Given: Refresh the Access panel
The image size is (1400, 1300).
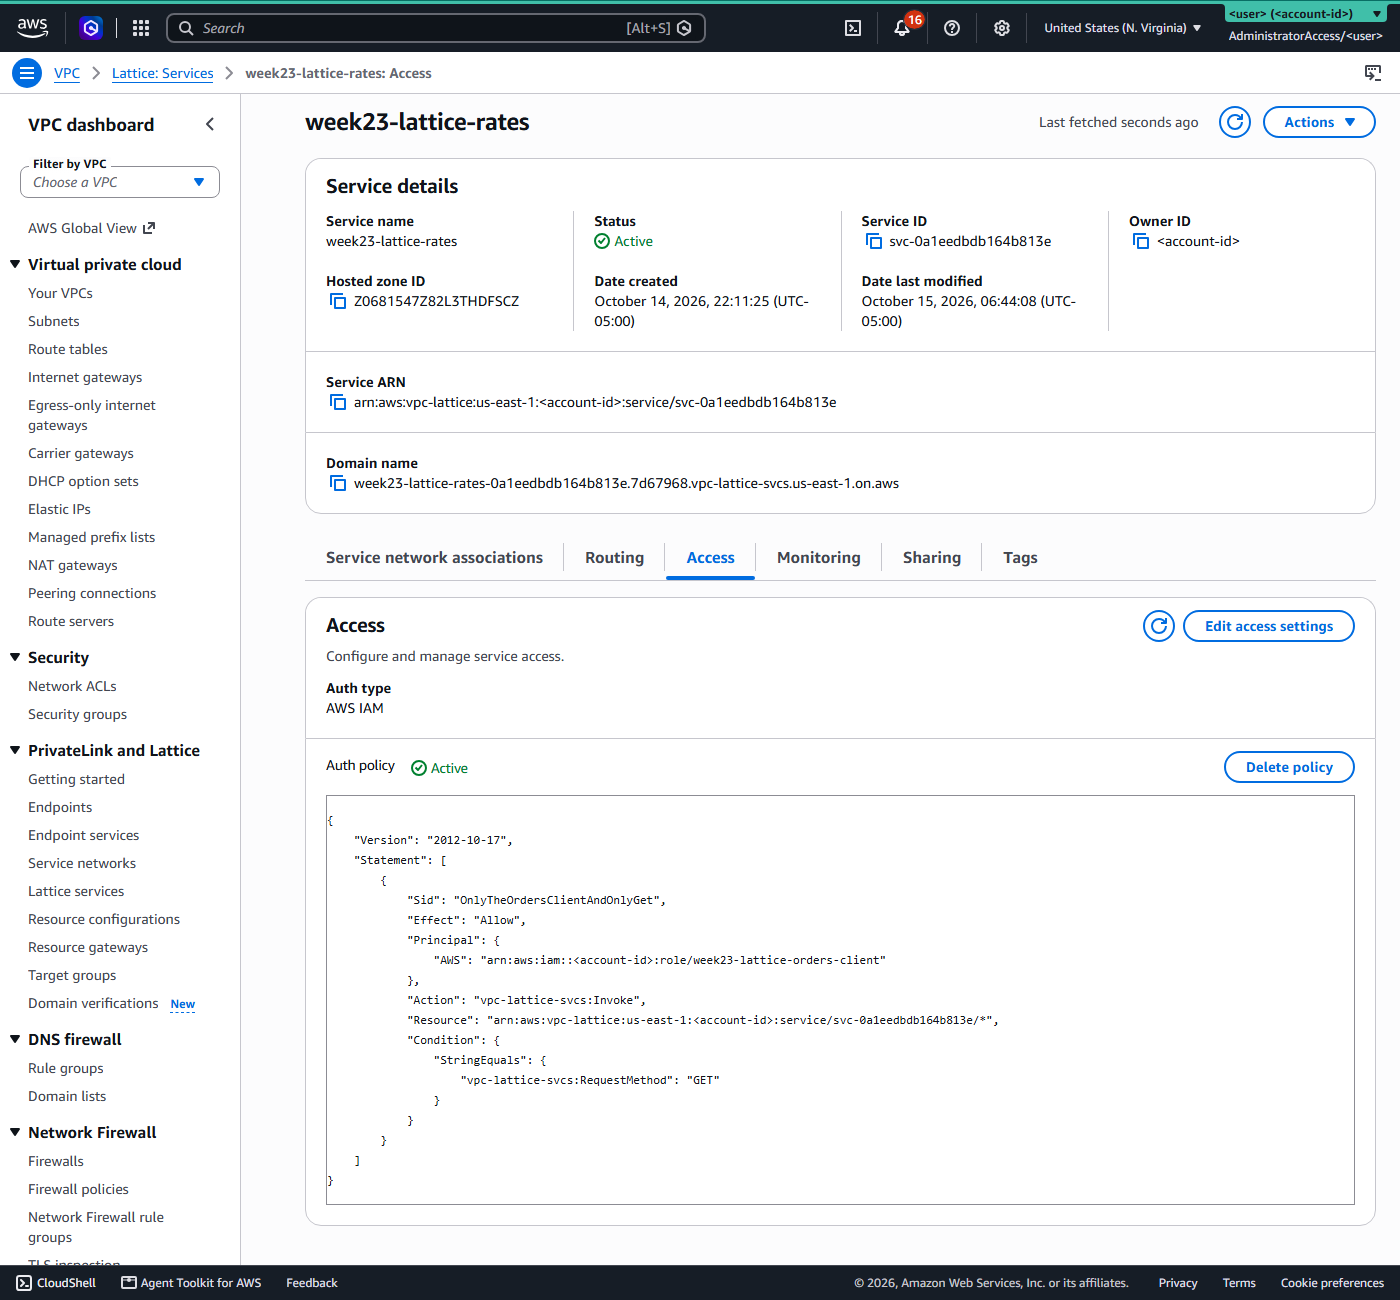Looking at the screenshot, I should point(1159,626).
